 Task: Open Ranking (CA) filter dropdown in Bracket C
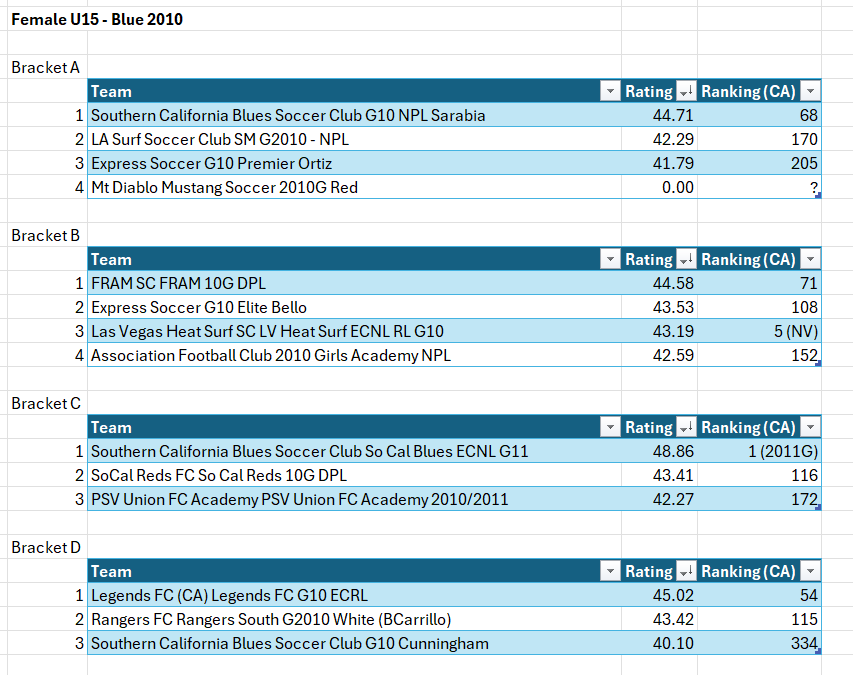point(810,427)
